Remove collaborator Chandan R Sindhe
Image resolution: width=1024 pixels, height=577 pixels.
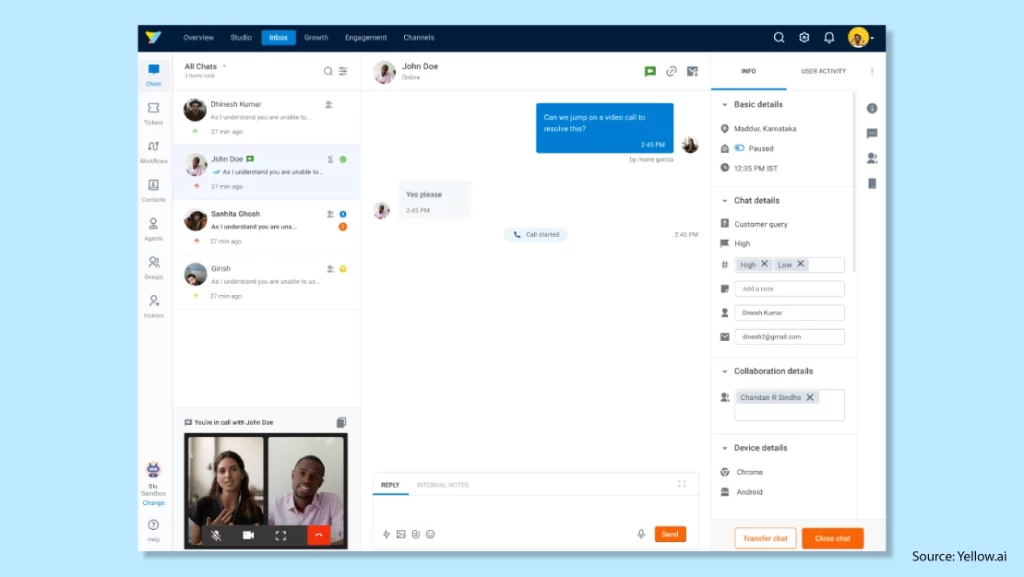point(810,398)
